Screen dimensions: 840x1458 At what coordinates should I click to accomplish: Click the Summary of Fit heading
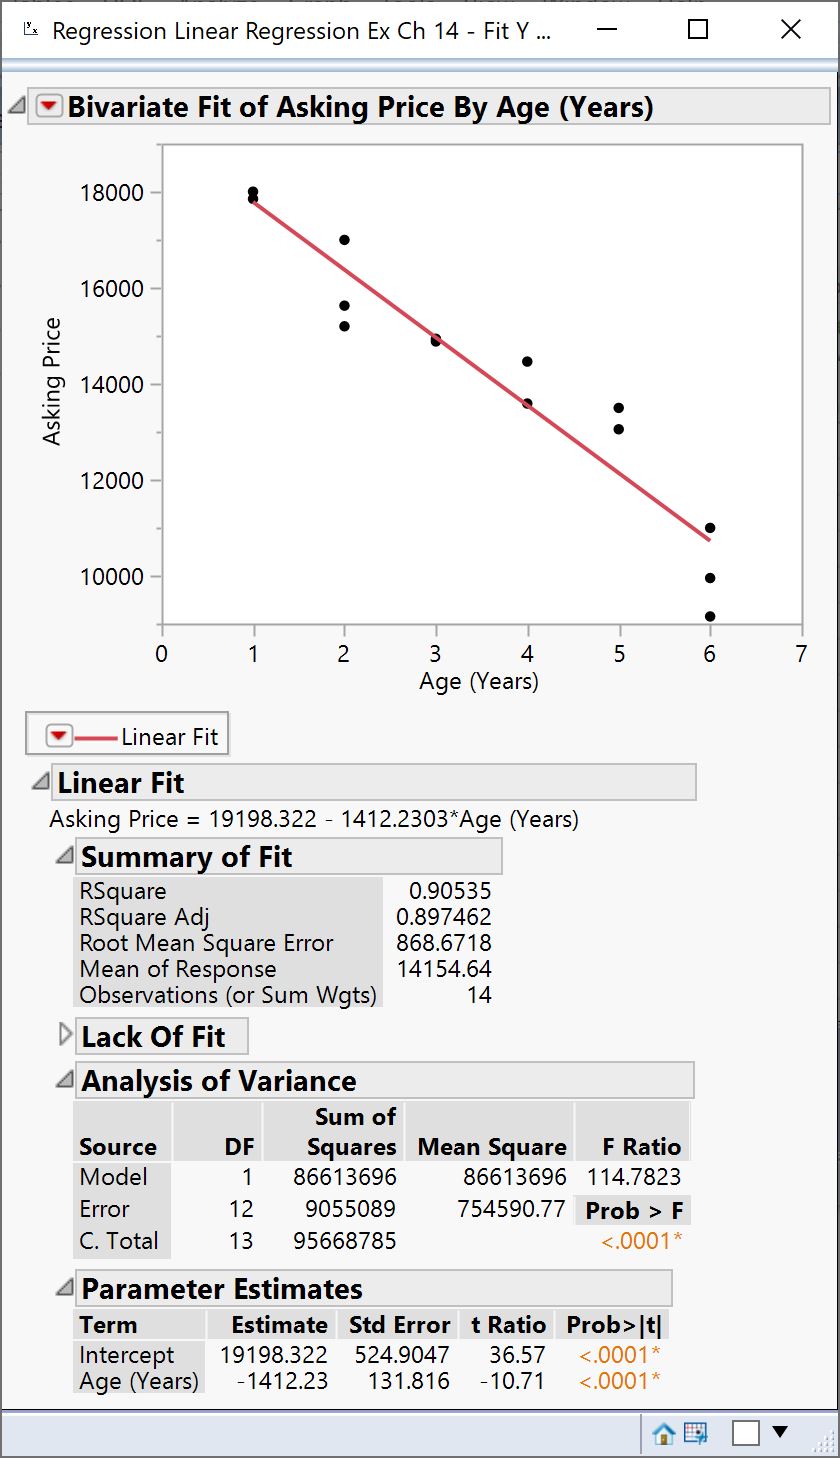pyautogui.click(x=187, y=857)
